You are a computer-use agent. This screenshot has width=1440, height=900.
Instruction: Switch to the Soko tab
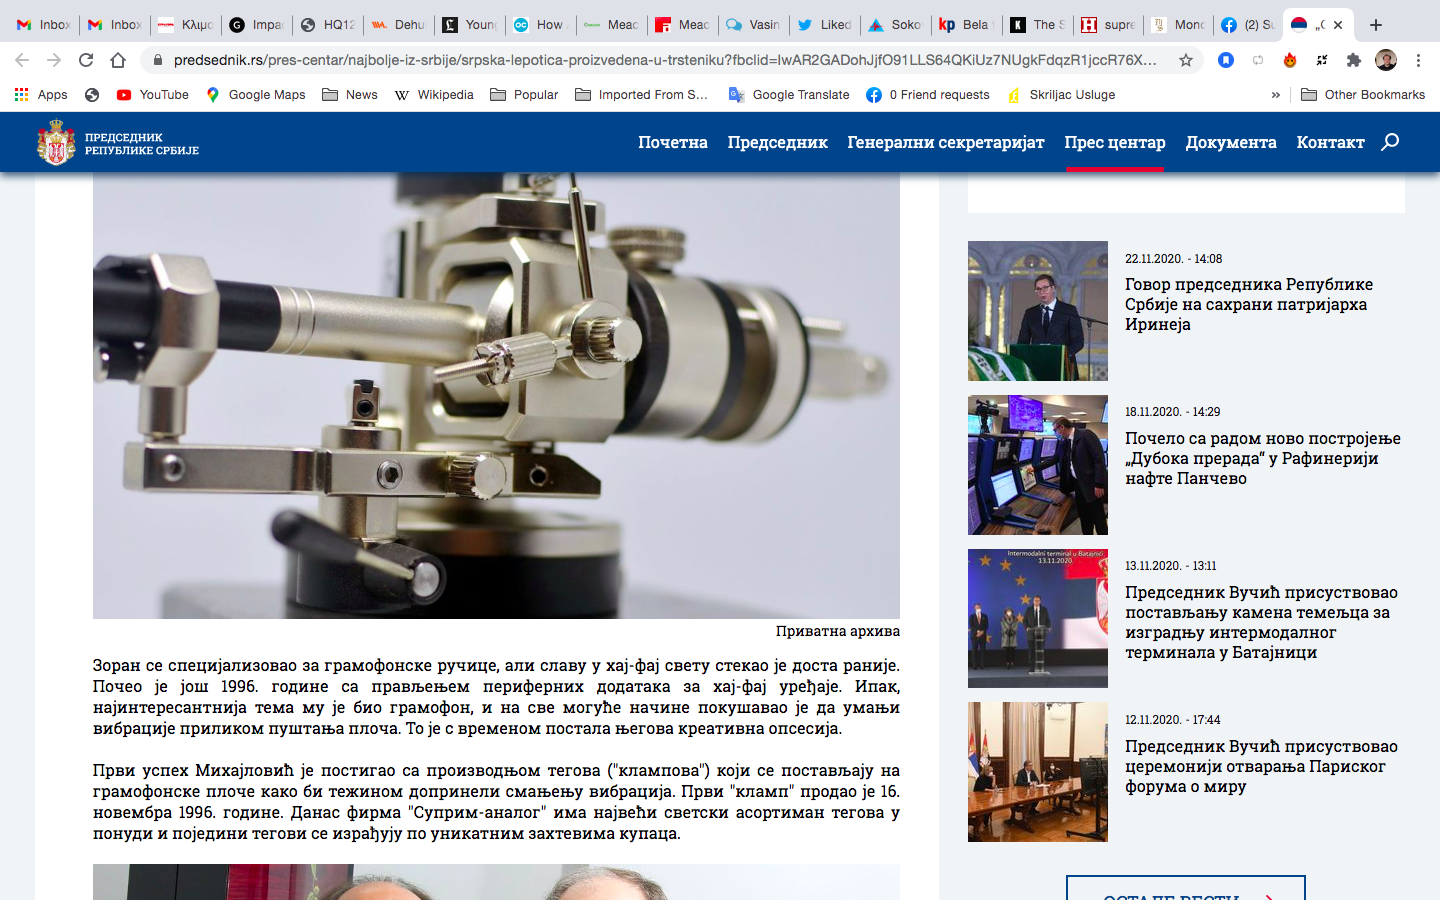tap(896, 25)
